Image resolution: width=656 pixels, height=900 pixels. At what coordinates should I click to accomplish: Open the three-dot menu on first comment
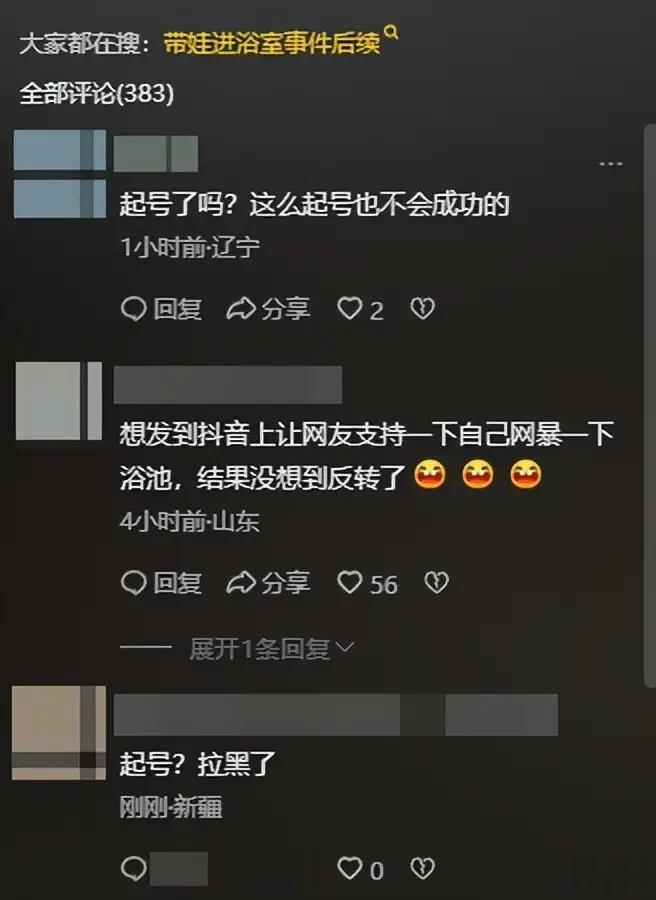tap(610, 164)
